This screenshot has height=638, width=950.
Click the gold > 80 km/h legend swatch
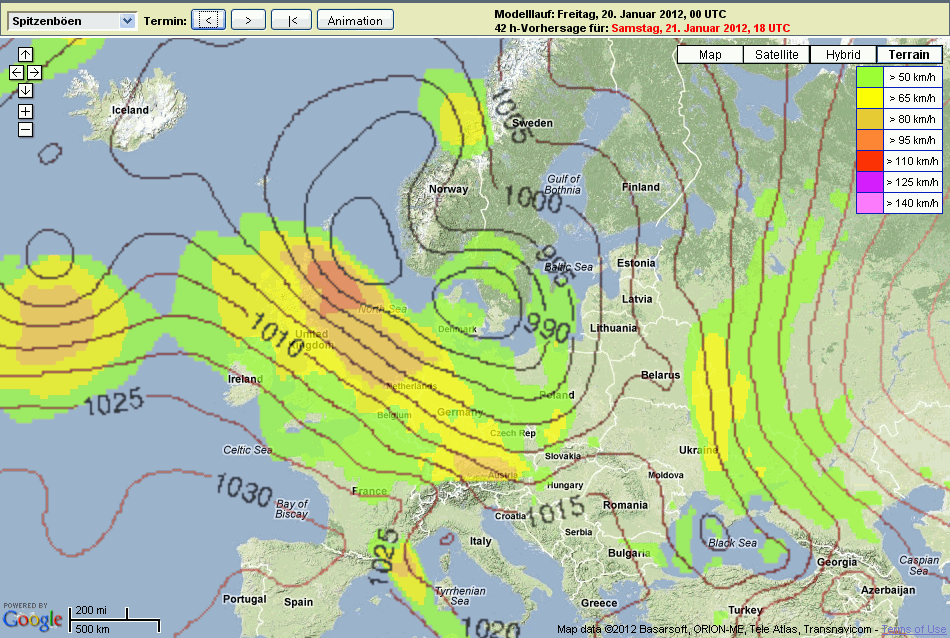coord(869,119)
